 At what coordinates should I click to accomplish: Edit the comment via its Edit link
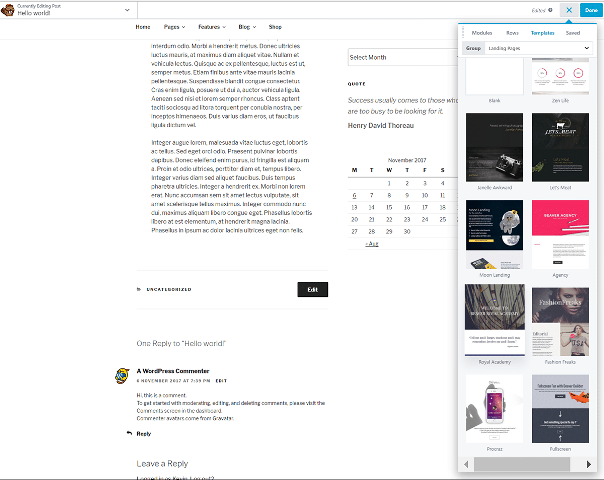[x=221, y=381]
